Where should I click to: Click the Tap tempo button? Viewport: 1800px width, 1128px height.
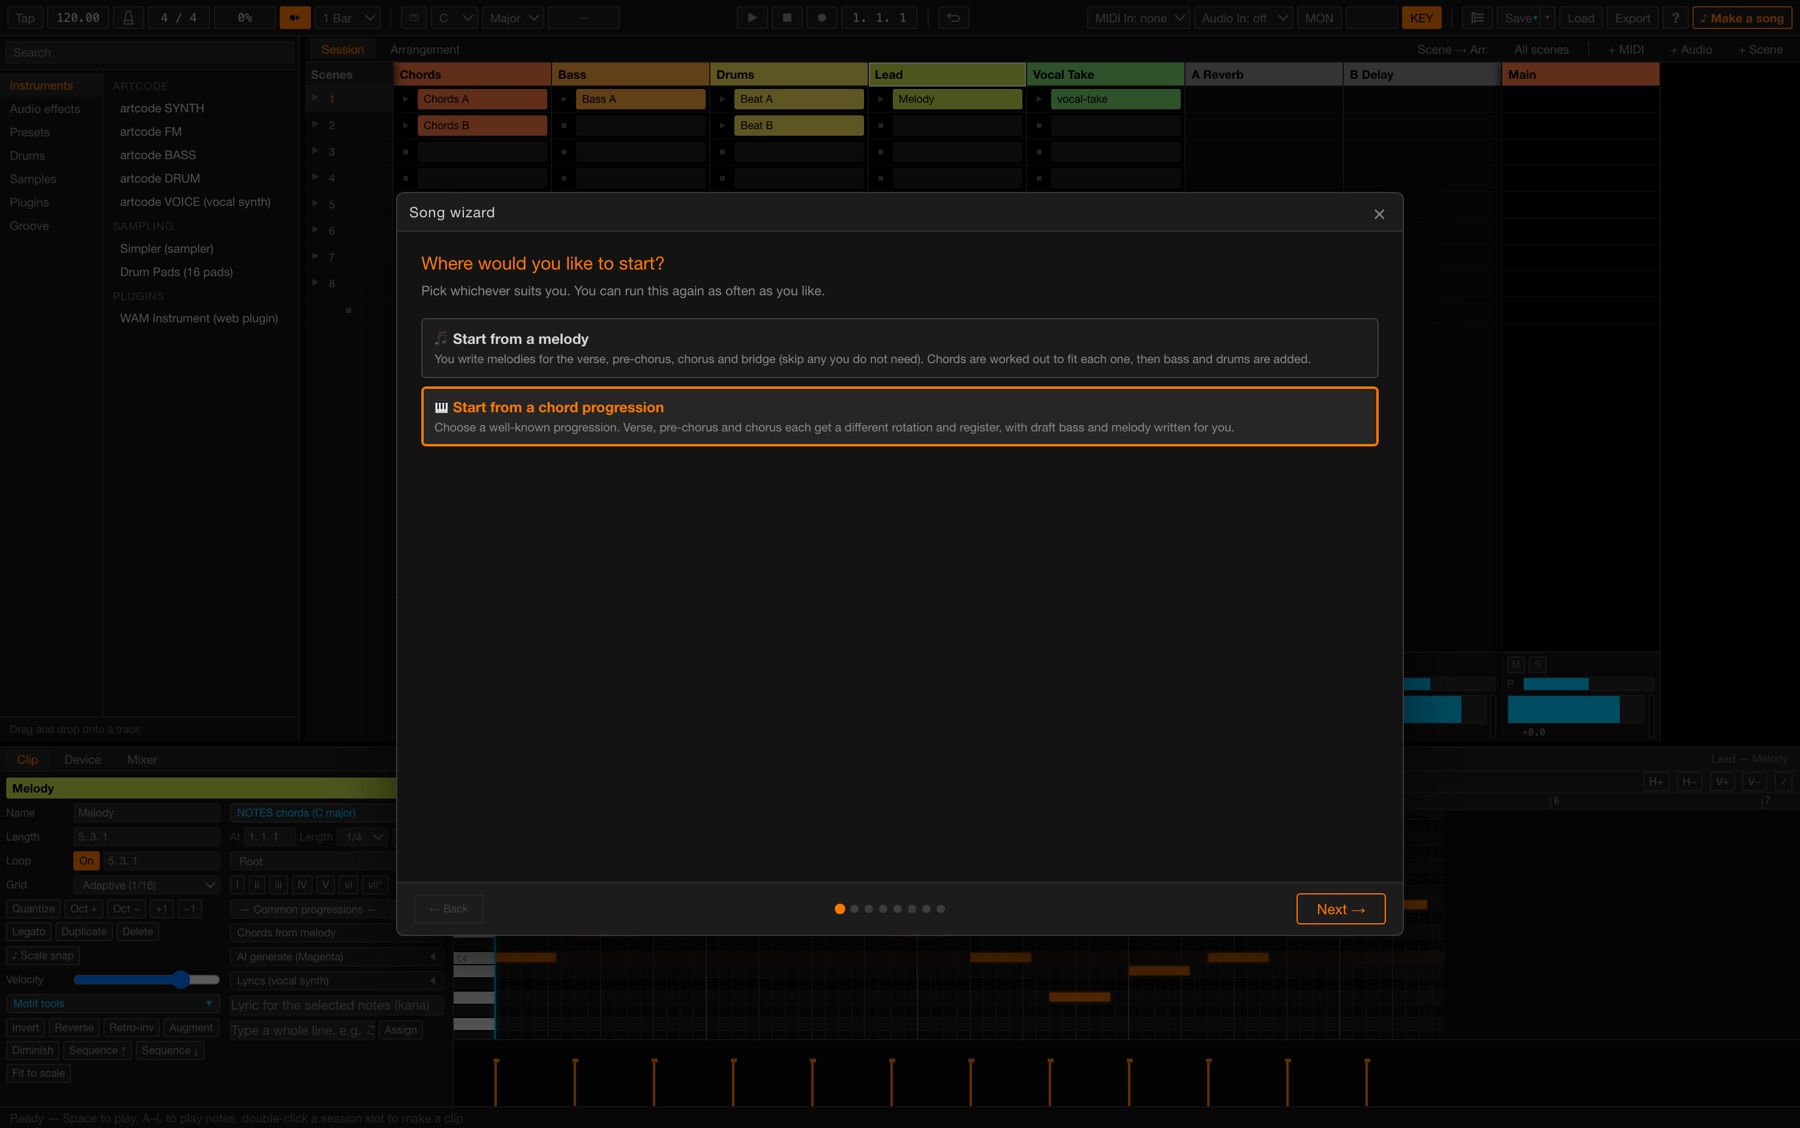pos(25,18)
